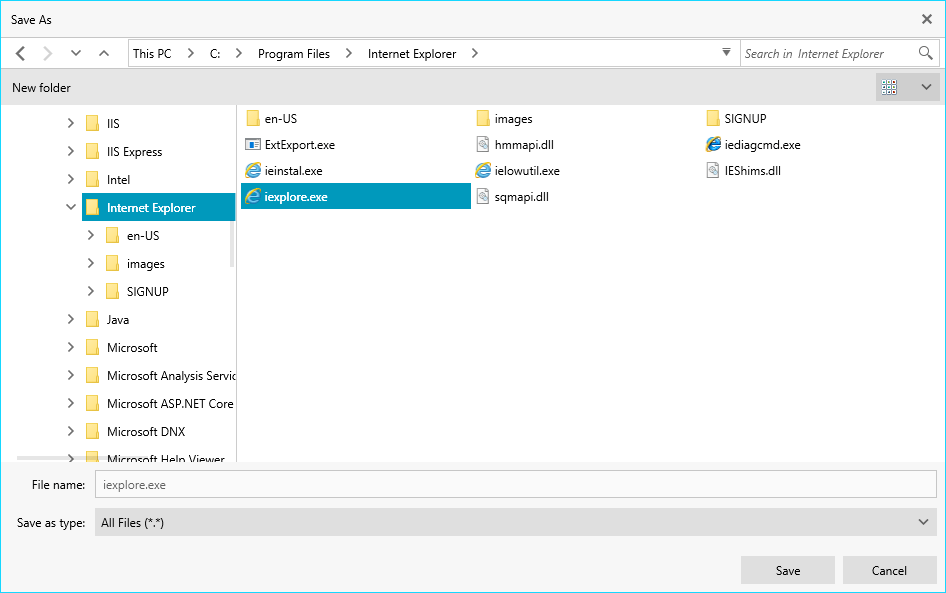946x593 pixels.
Task: Open the address bar history dropdown
Action: 726,52
